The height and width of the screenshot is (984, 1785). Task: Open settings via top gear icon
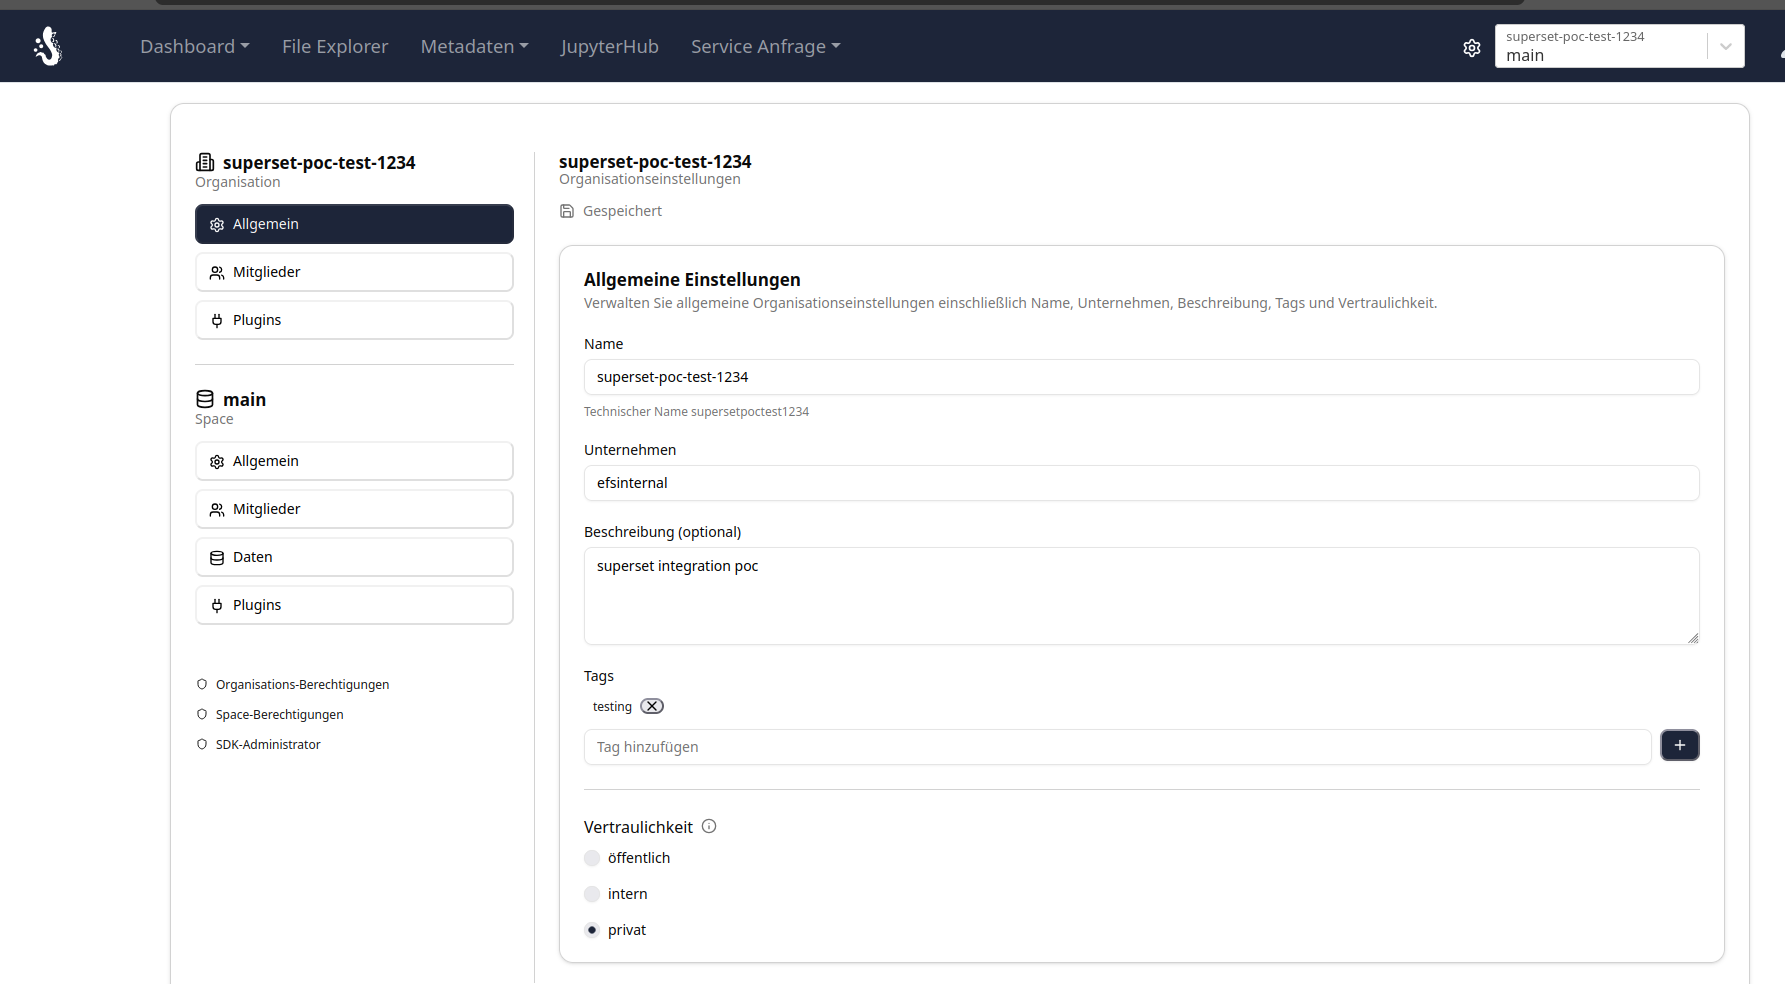(1471, 47)
